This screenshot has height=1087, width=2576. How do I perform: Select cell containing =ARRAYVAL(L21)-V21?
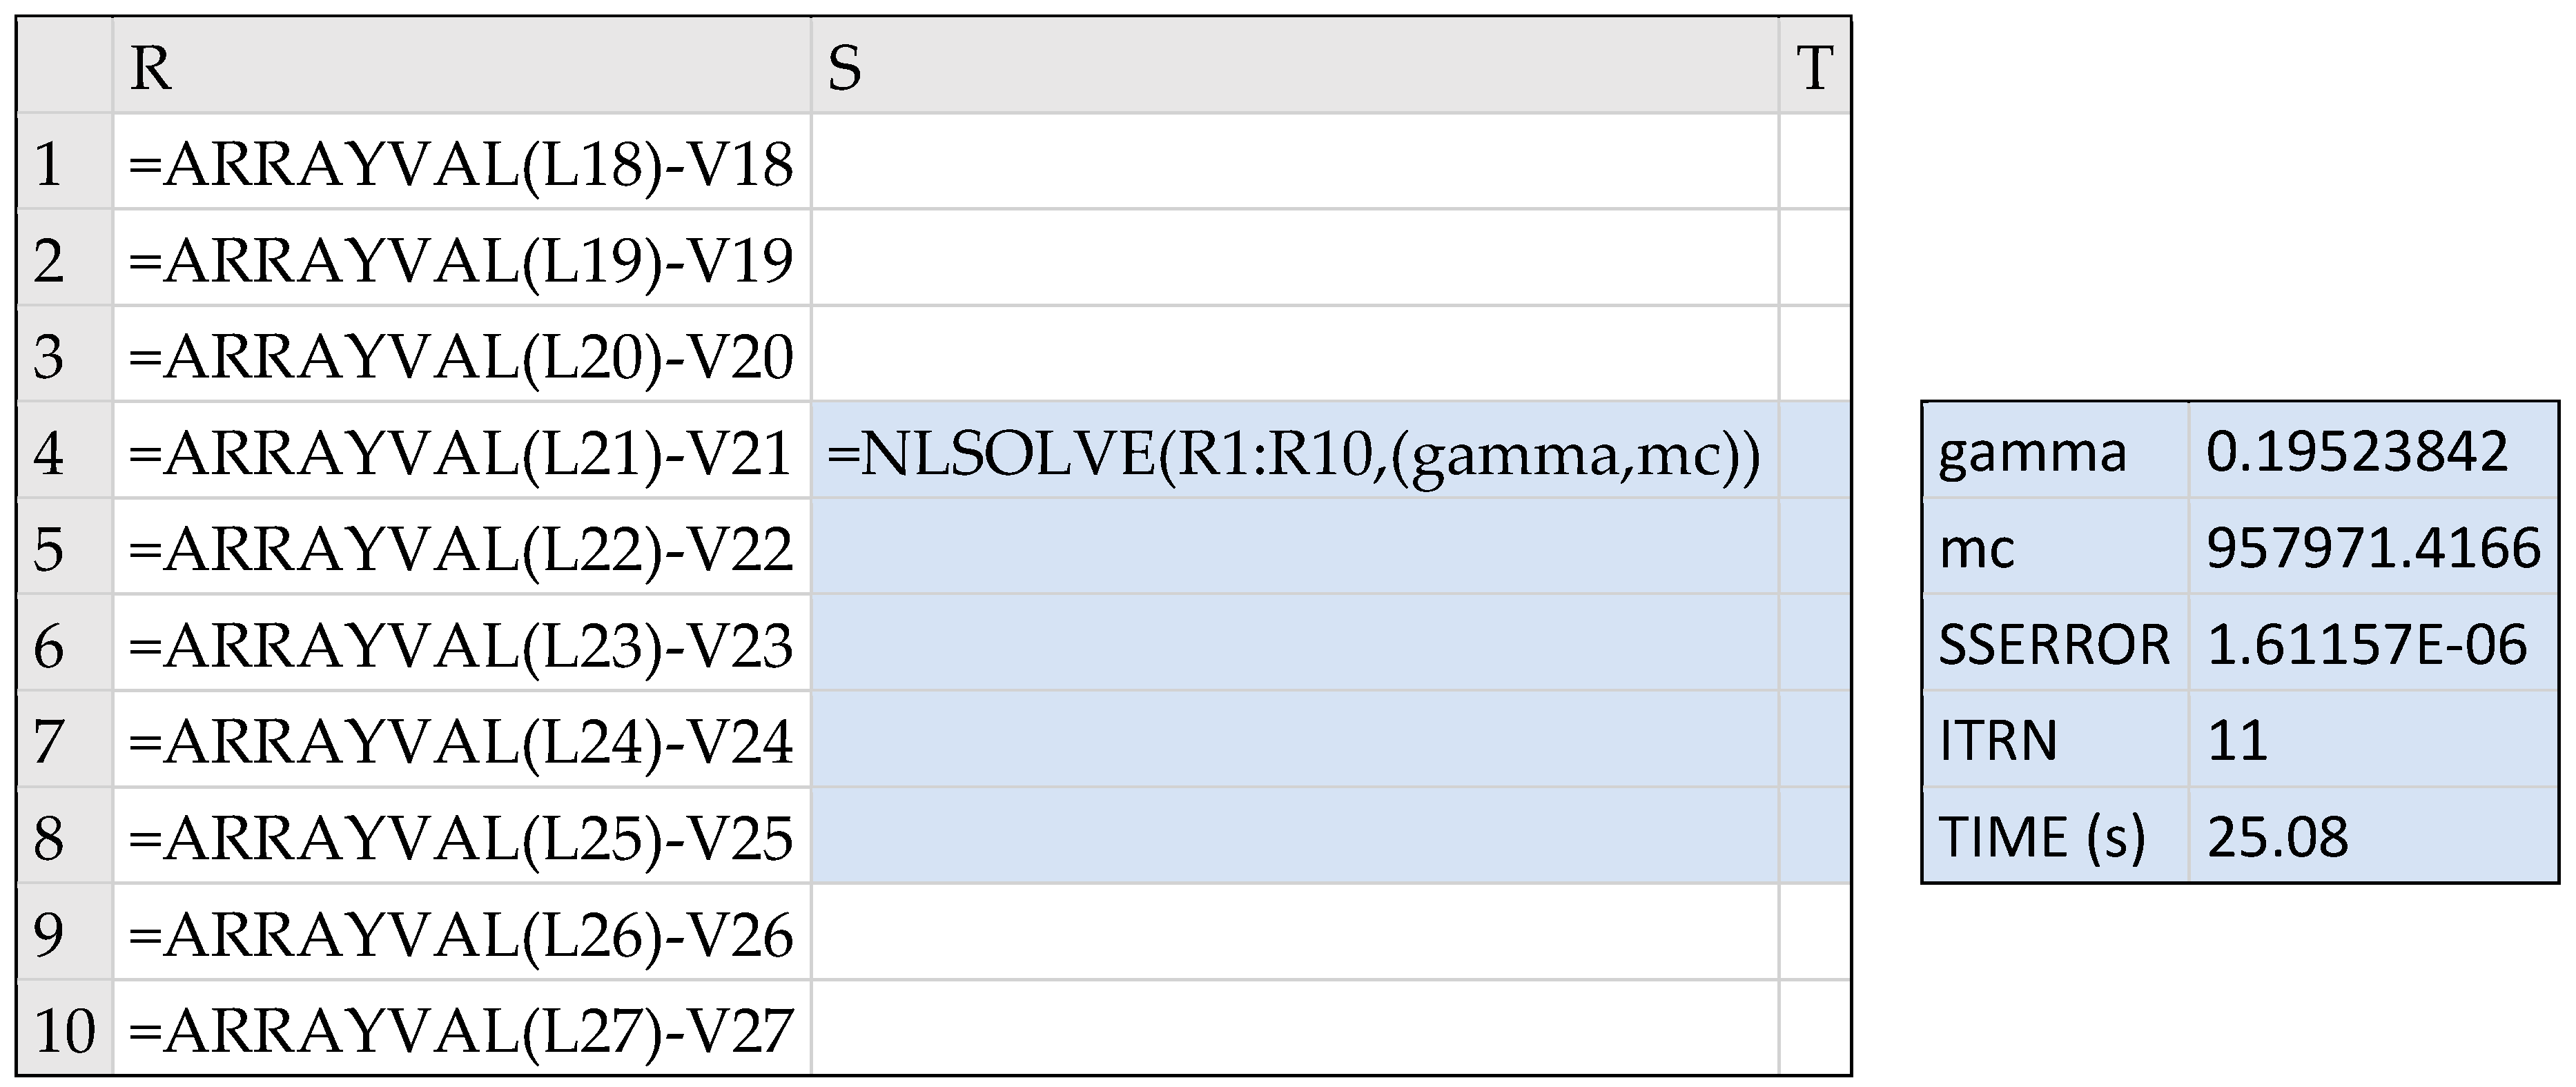pyautogui.click(x=461, y=452)
